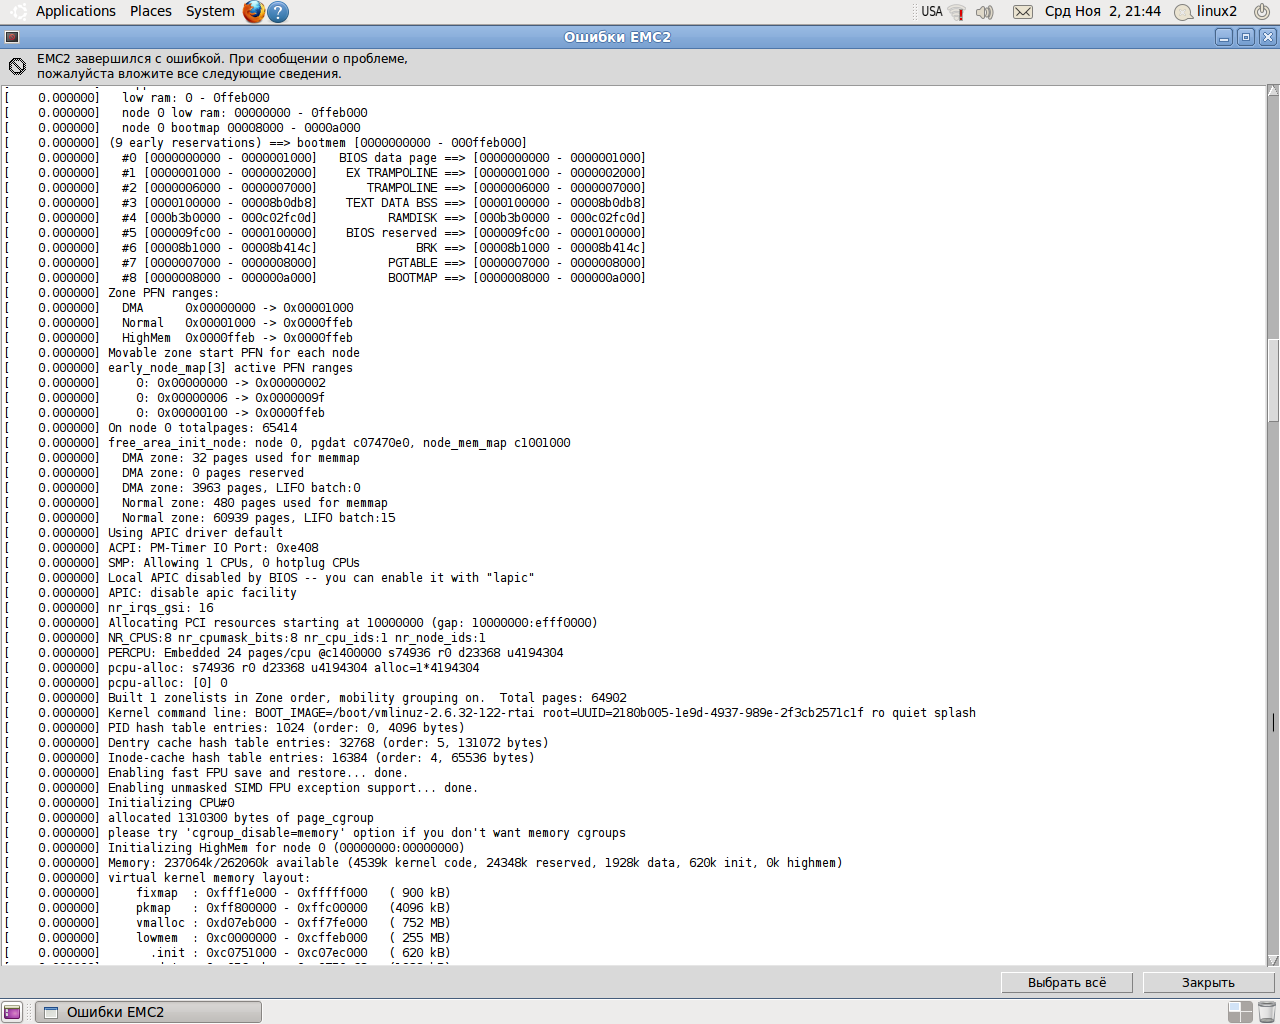Click the error prohibition icon beside the message
Image resolution: width=1280 pixels, height=1024 pixels.
(x=17, y=66)
